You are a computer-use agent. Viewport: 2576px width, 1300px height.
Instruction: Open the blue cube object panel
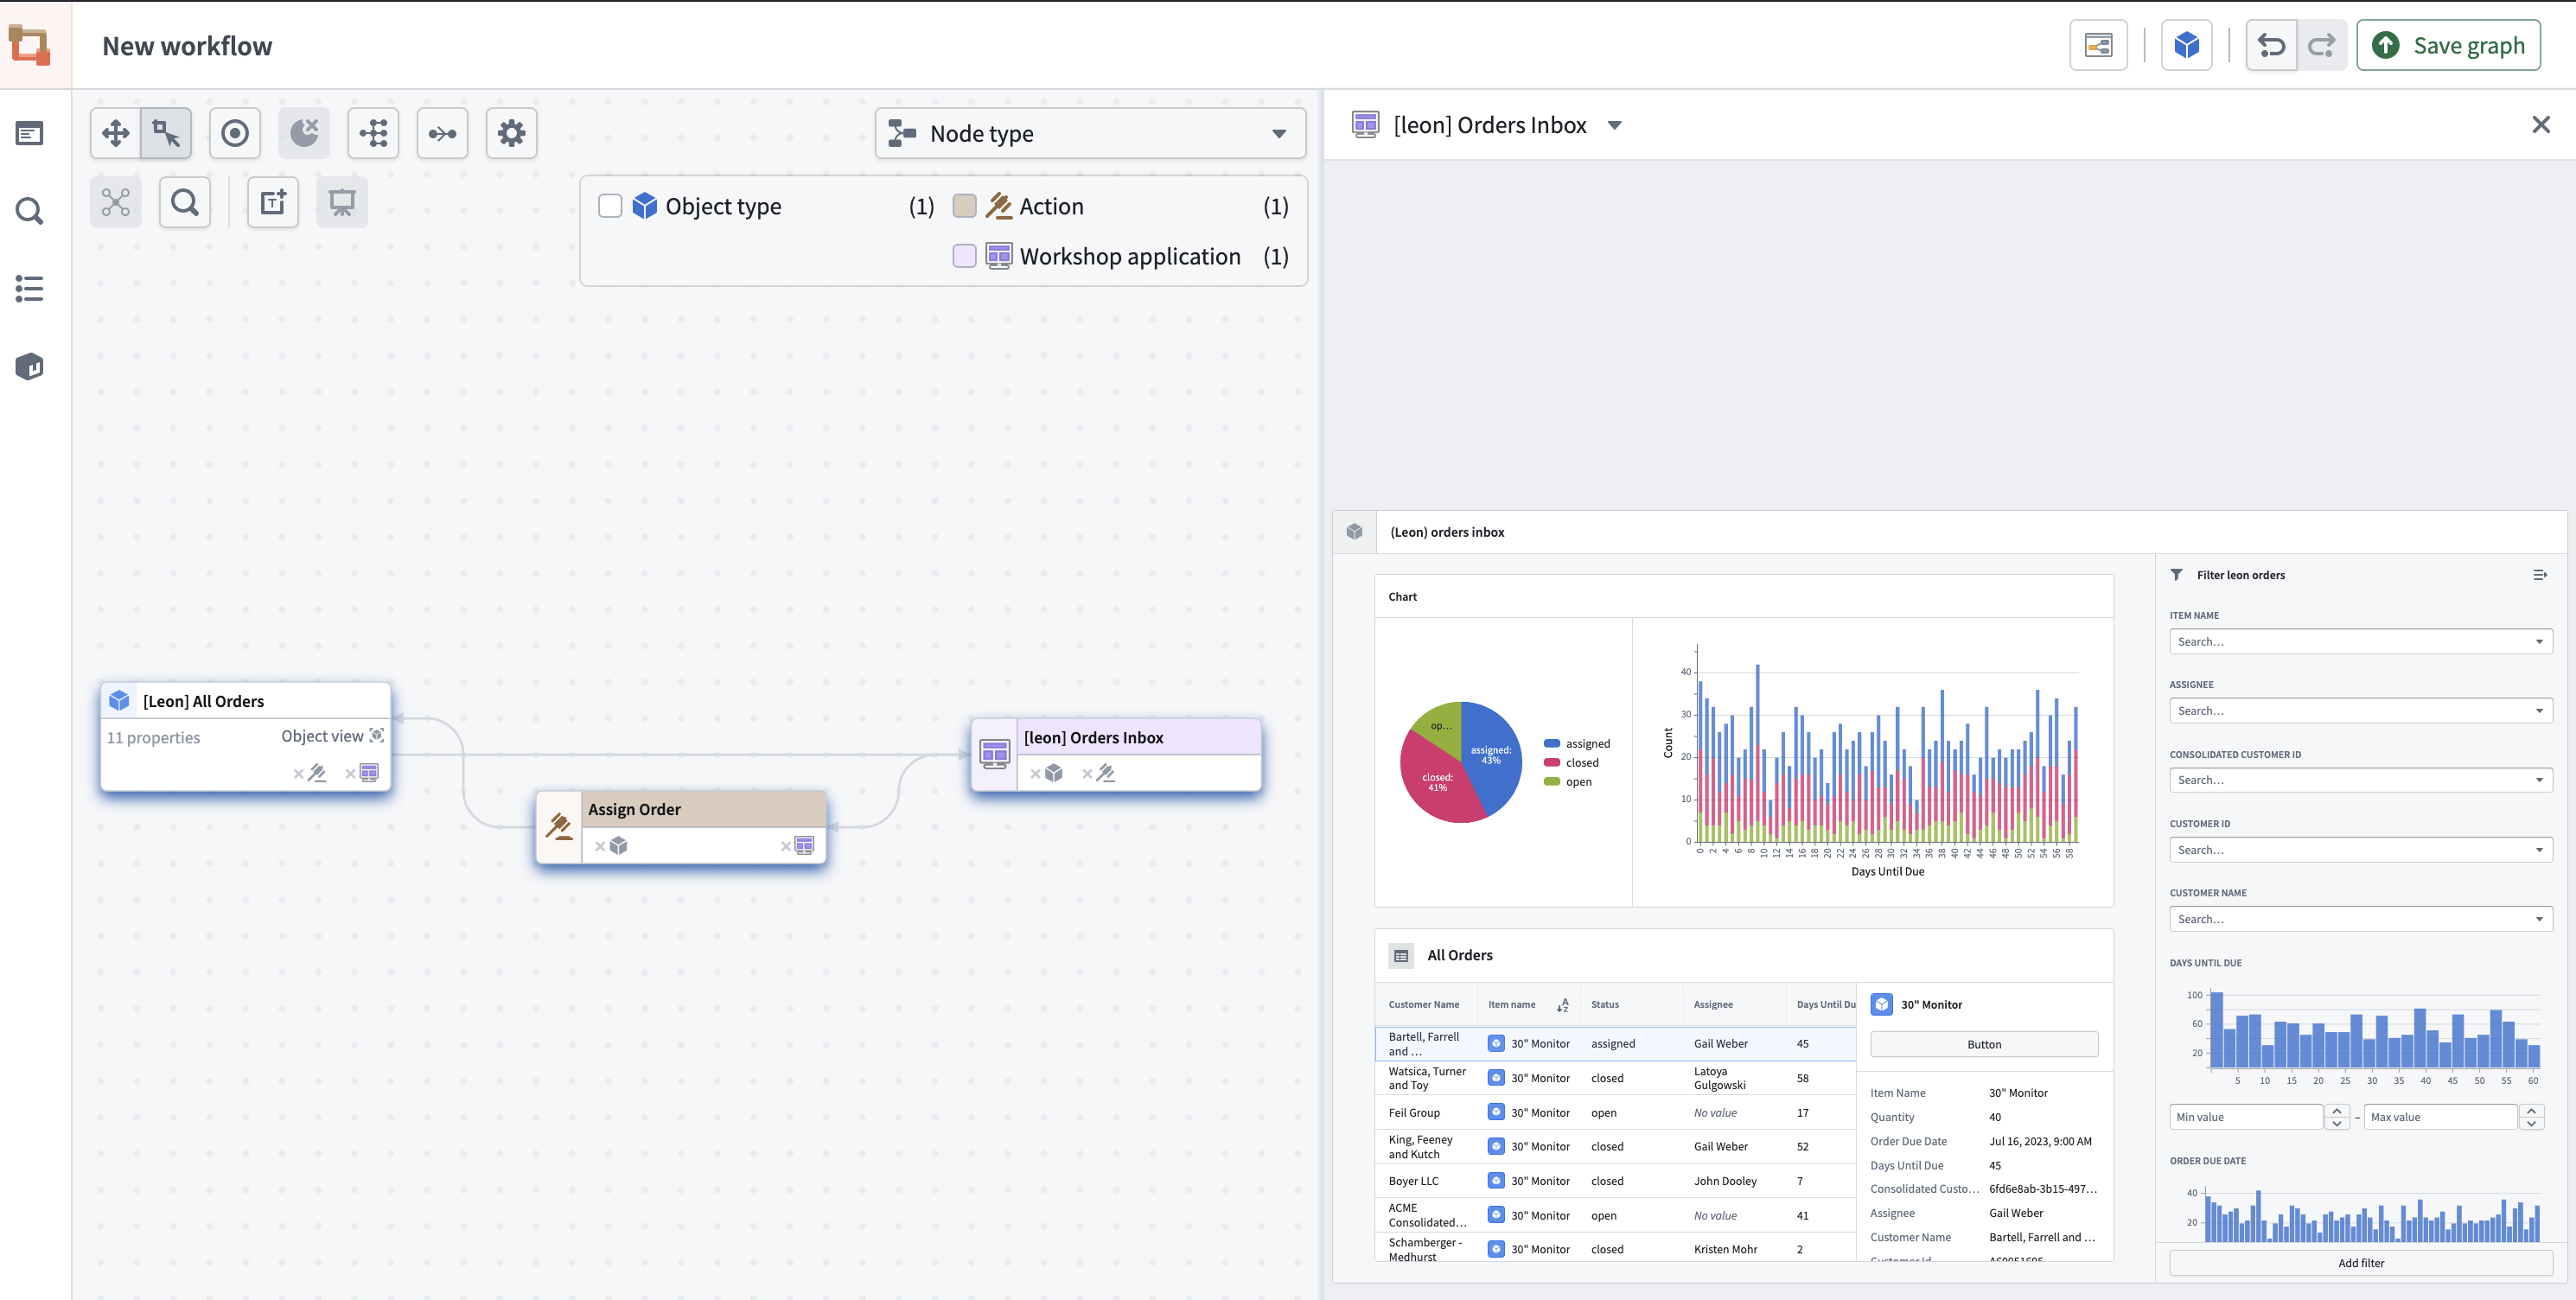click(2186, 45)
